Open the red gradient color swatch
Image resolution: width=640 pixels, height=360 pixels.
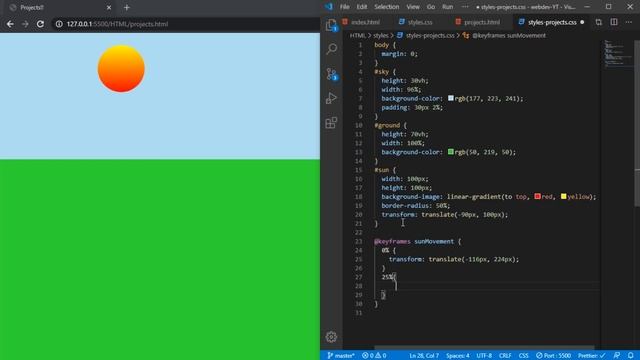pyautogui.click(x=537, y=196)
